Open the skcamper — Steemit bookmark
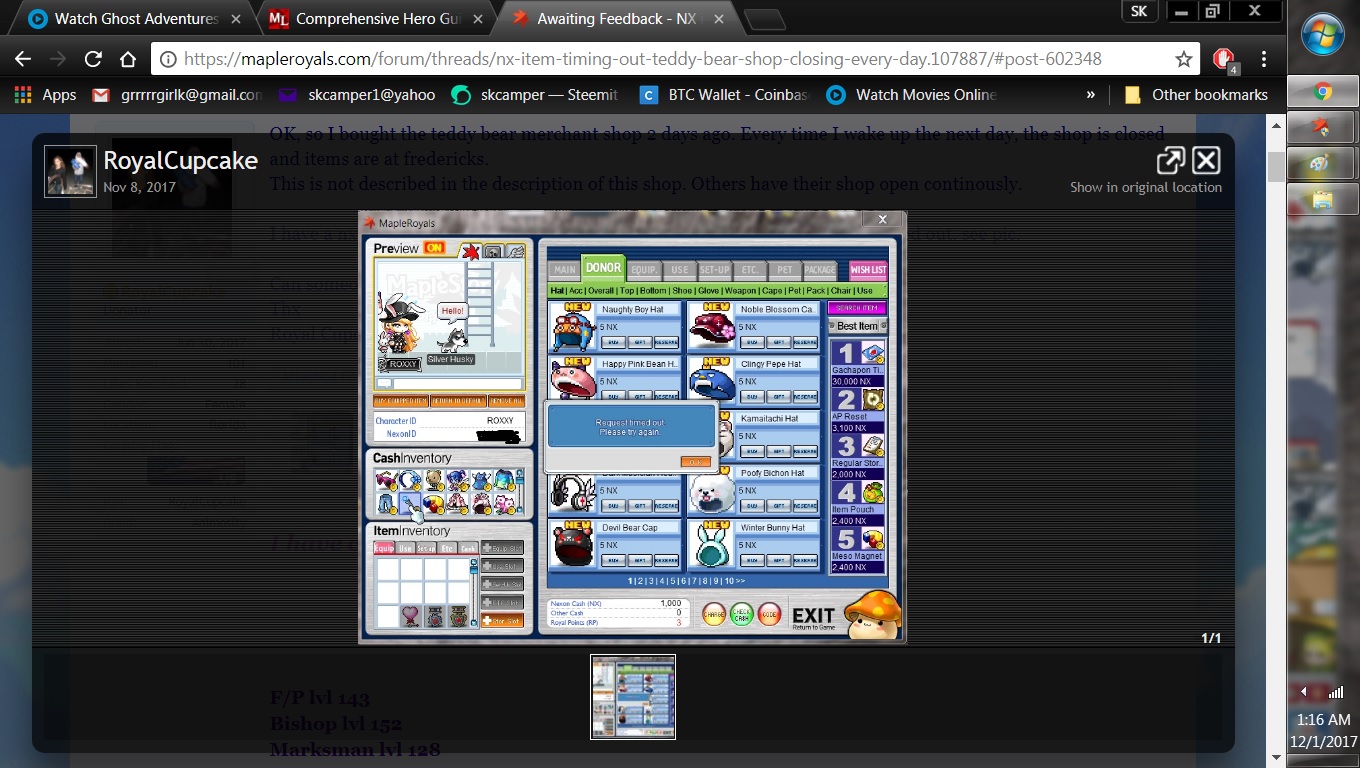The image size is (1360, 768). point(536,95)
